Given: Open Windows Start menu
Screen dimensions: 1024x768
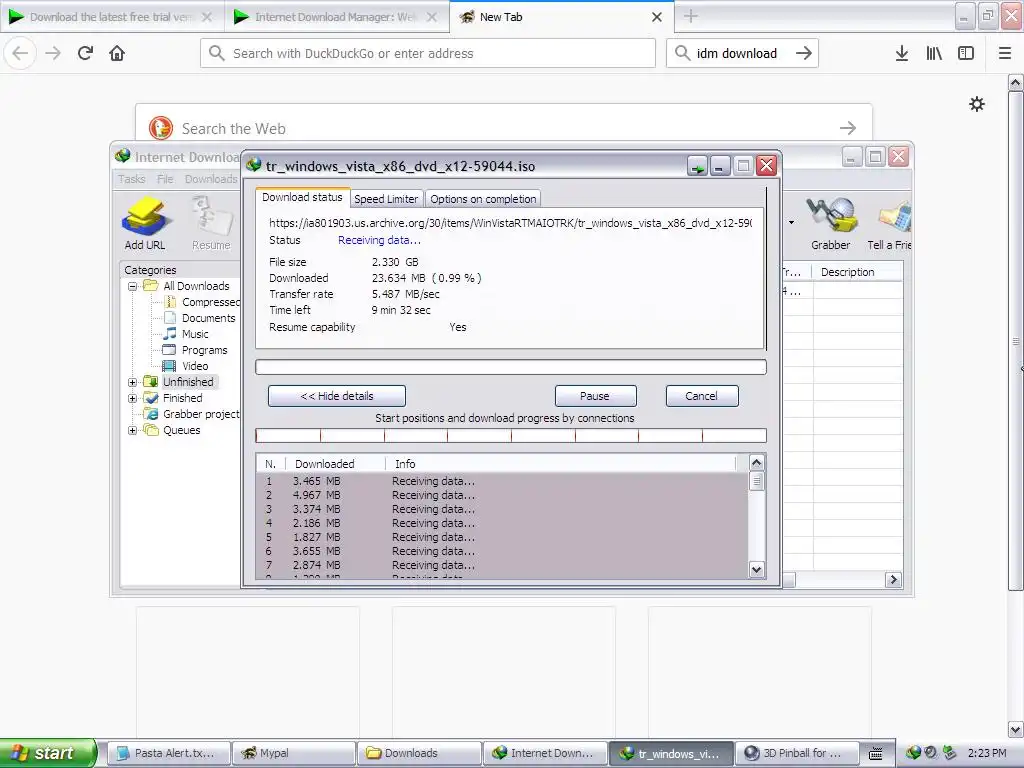Looking at the screenshot, I should pyautogui.click(x=48, y=753).
